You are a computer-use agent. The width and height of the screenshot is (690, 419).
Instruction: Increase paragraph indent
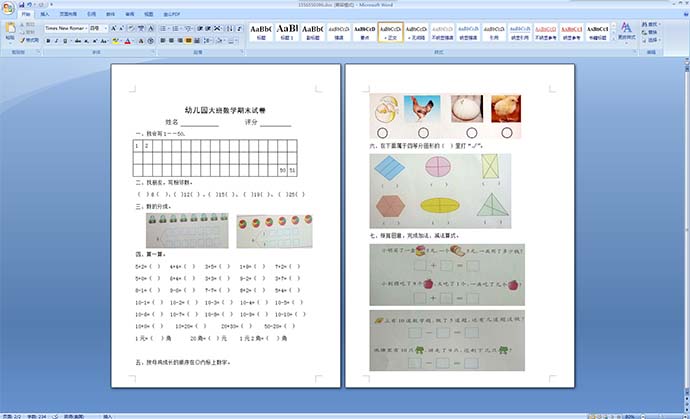209,28
